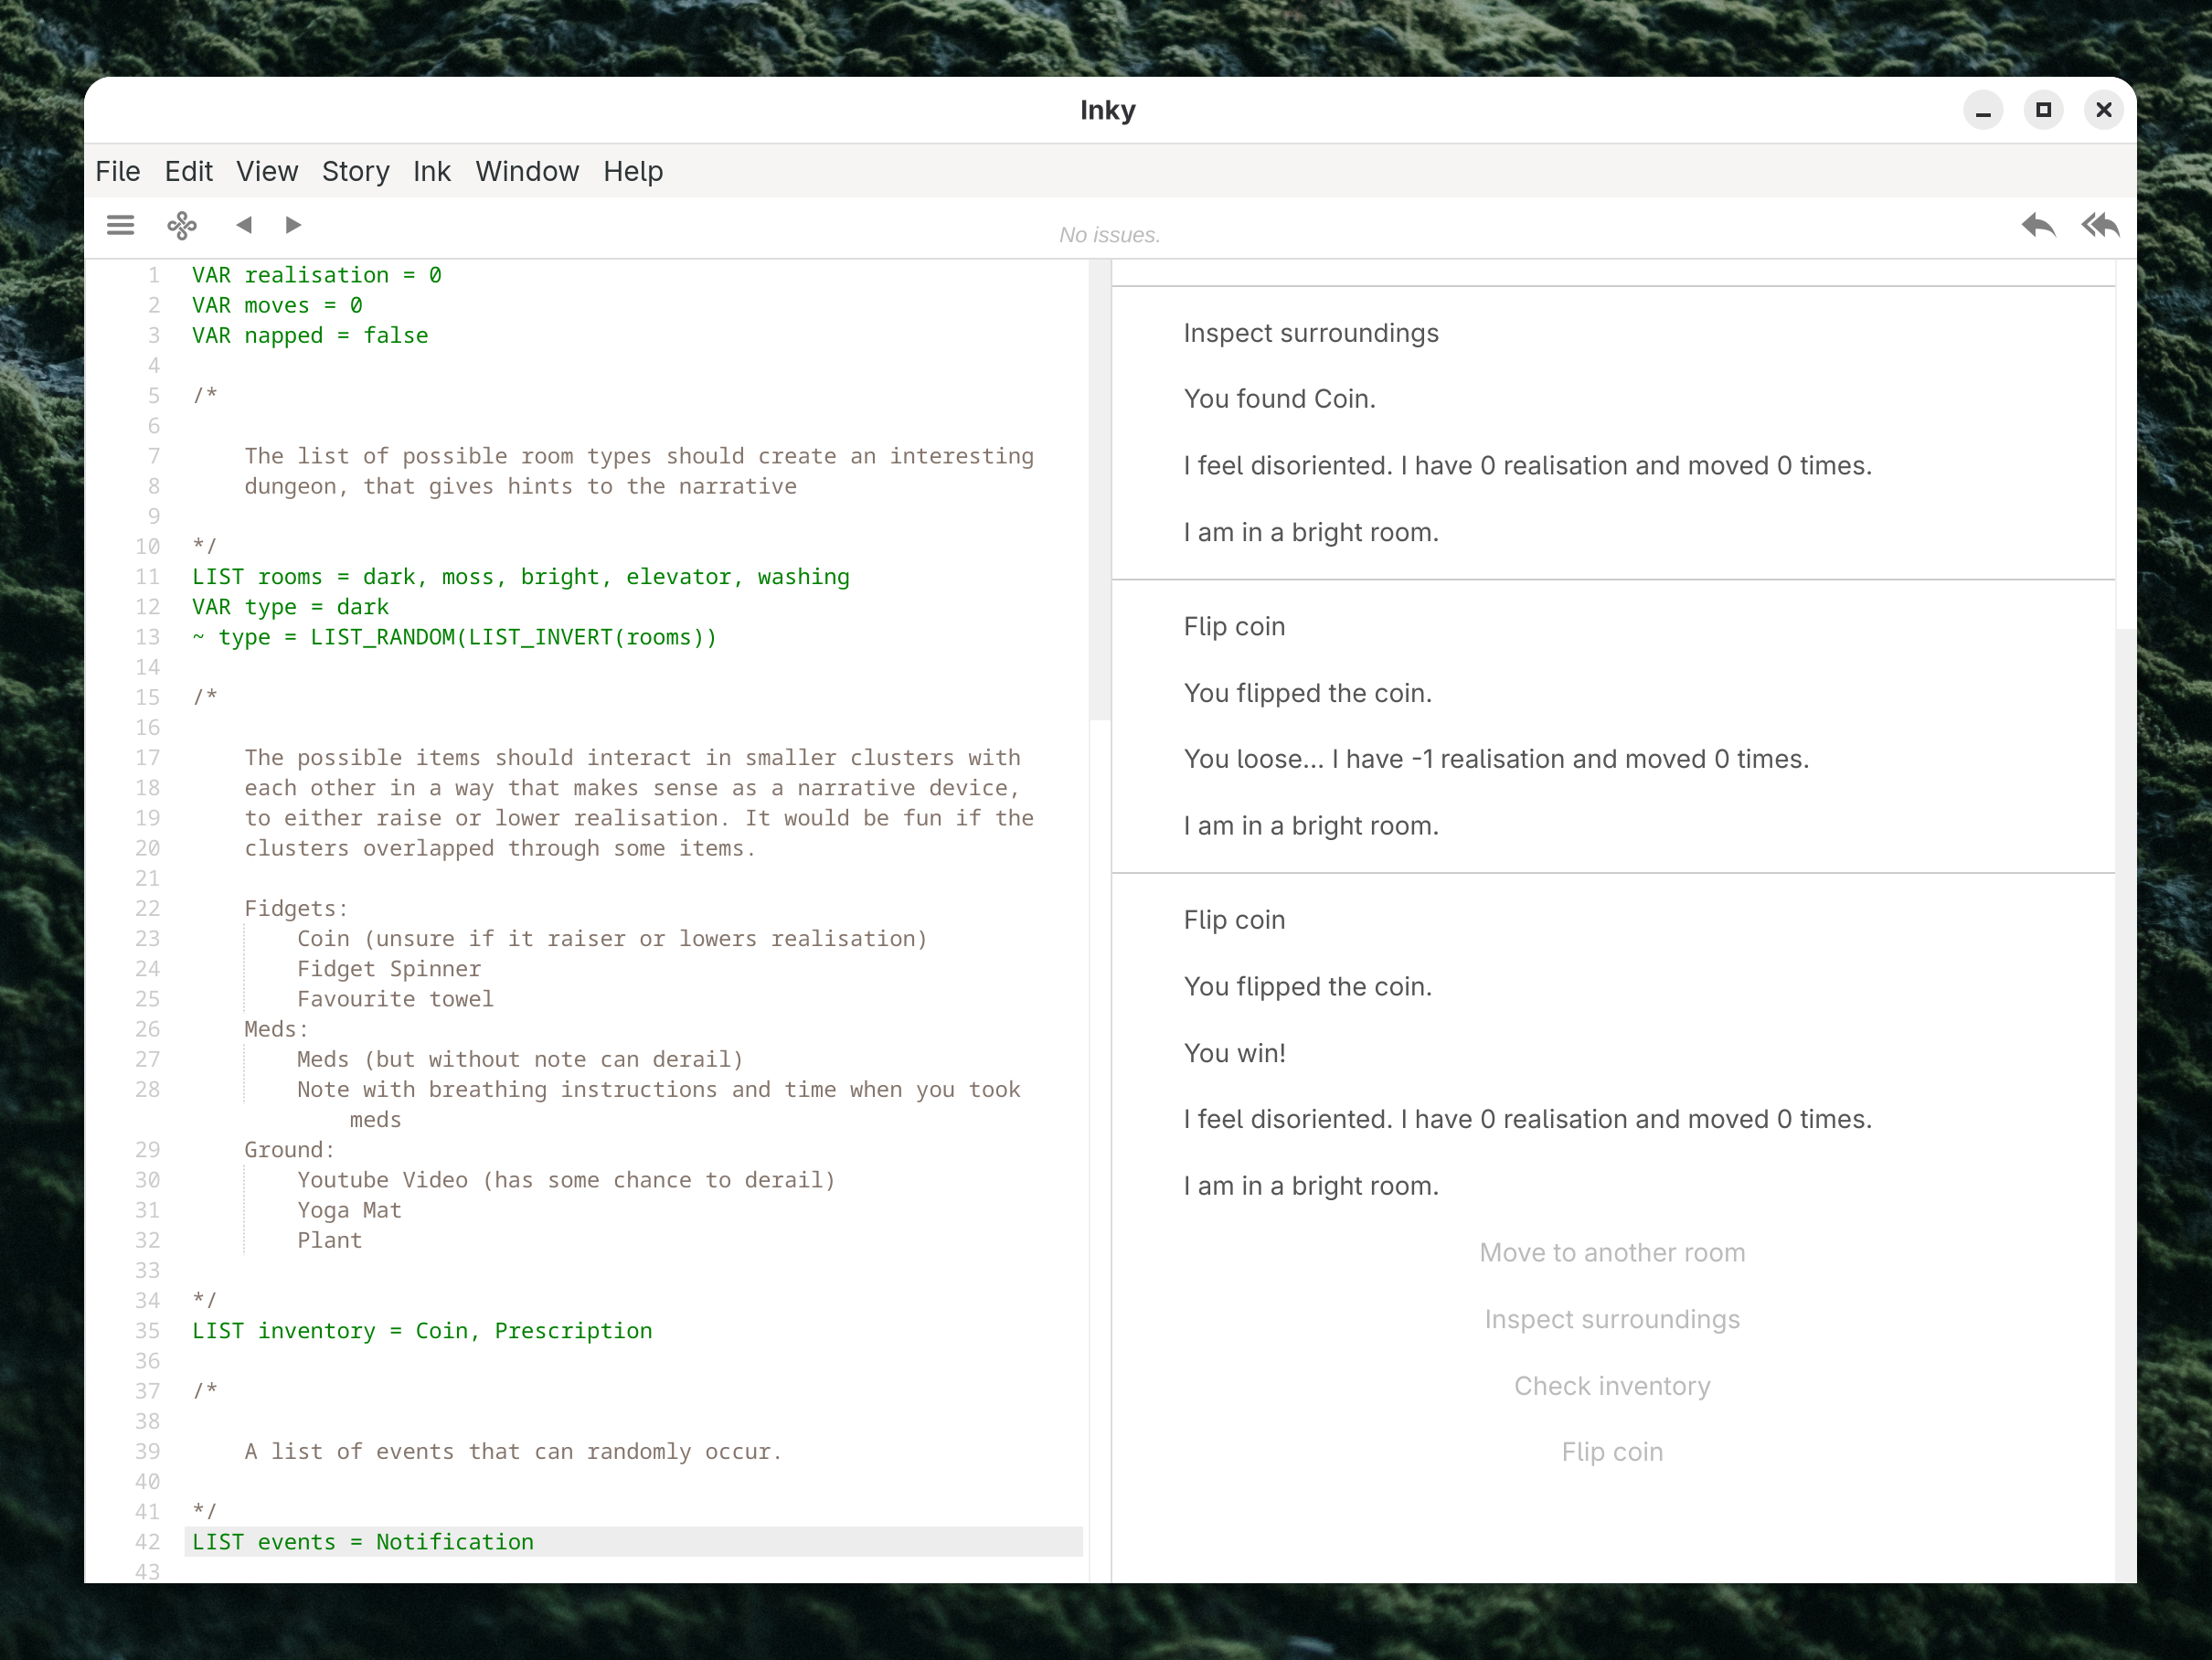Viewport: 2212px width, 1660px height.
Task: Open the File menu
Action: (x=117, y=171)
